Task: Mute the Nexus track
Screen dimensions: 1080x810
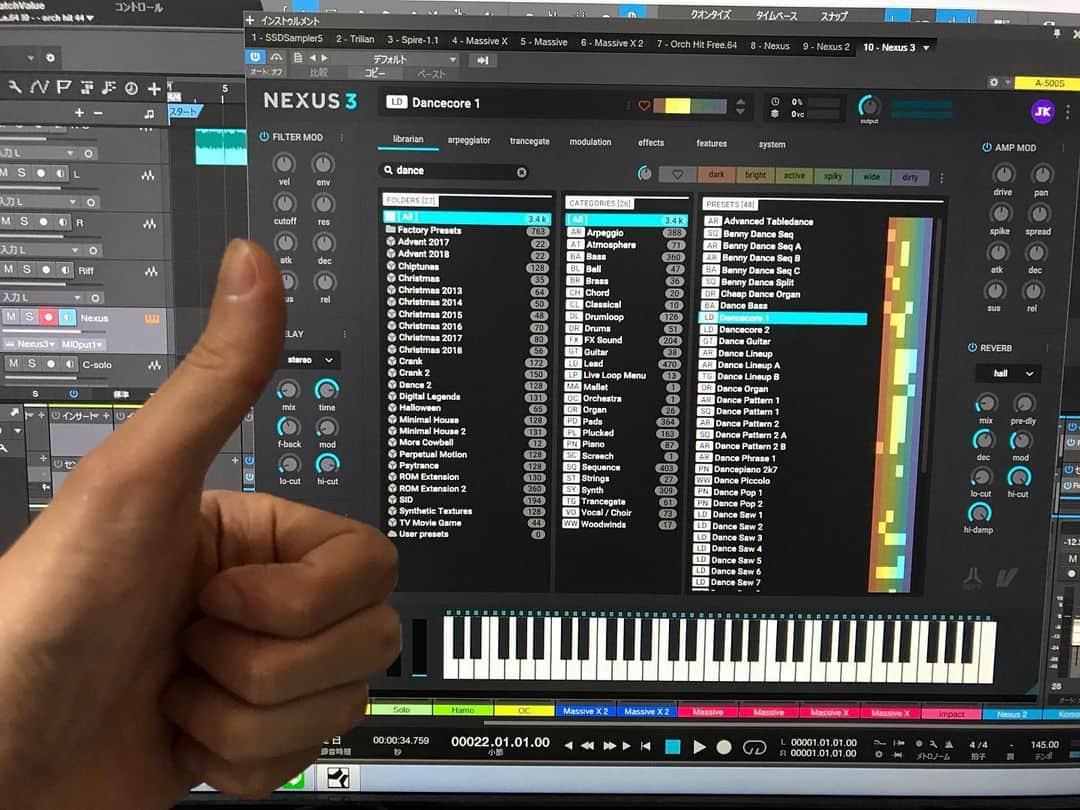Action: (11, 317)
